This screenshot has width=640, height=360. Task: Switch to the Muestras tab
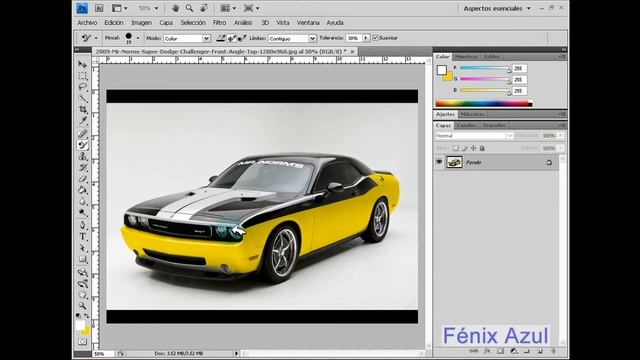[466, 57]
